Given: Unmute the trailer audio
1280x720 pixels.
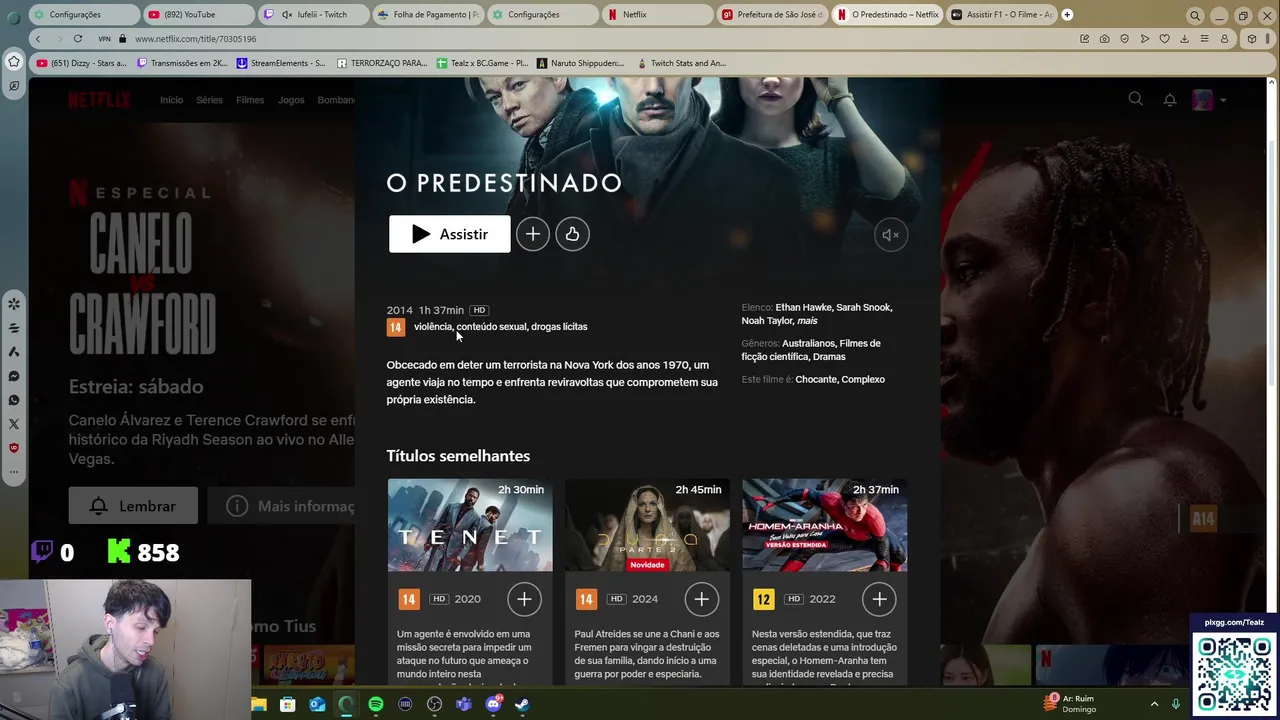Looking at the screenshot, I should pyautogui.click(x=890, y=235).
